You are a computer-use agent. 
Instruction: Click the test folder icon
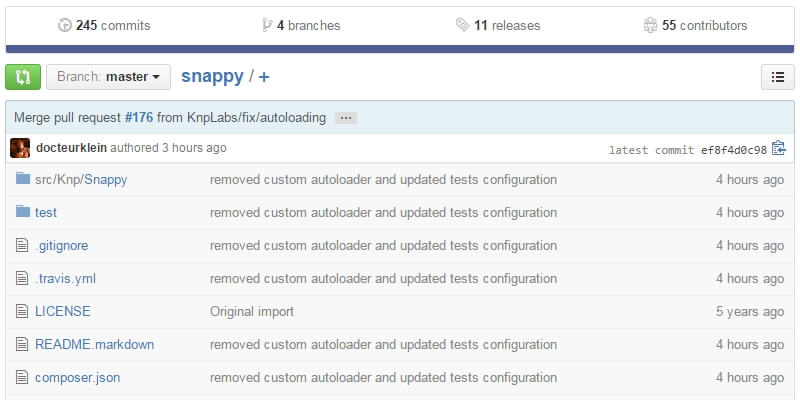tap(23, 213)
